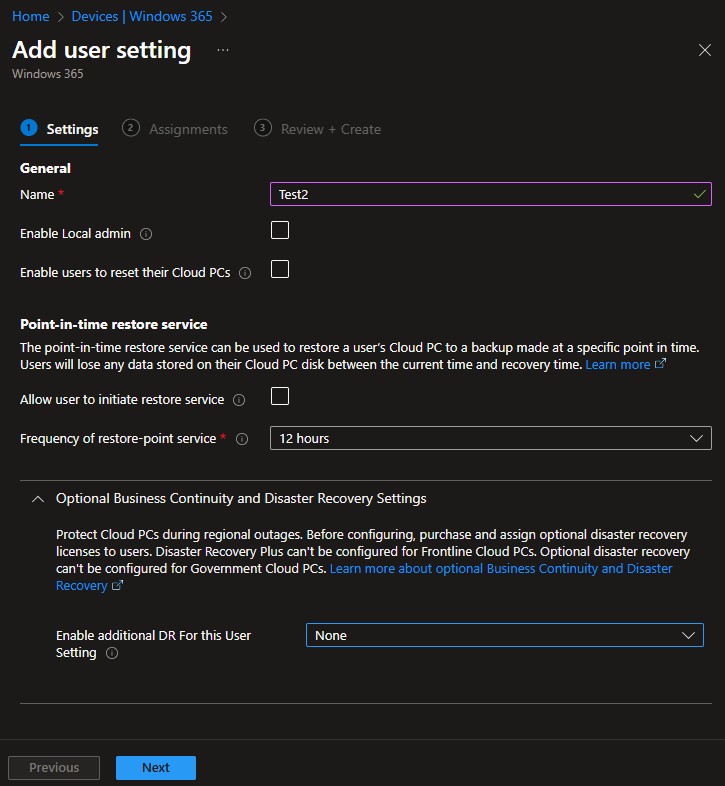
Task: Click info icon for Frequency of restore-point service
Action: click(x=242, y=439)
